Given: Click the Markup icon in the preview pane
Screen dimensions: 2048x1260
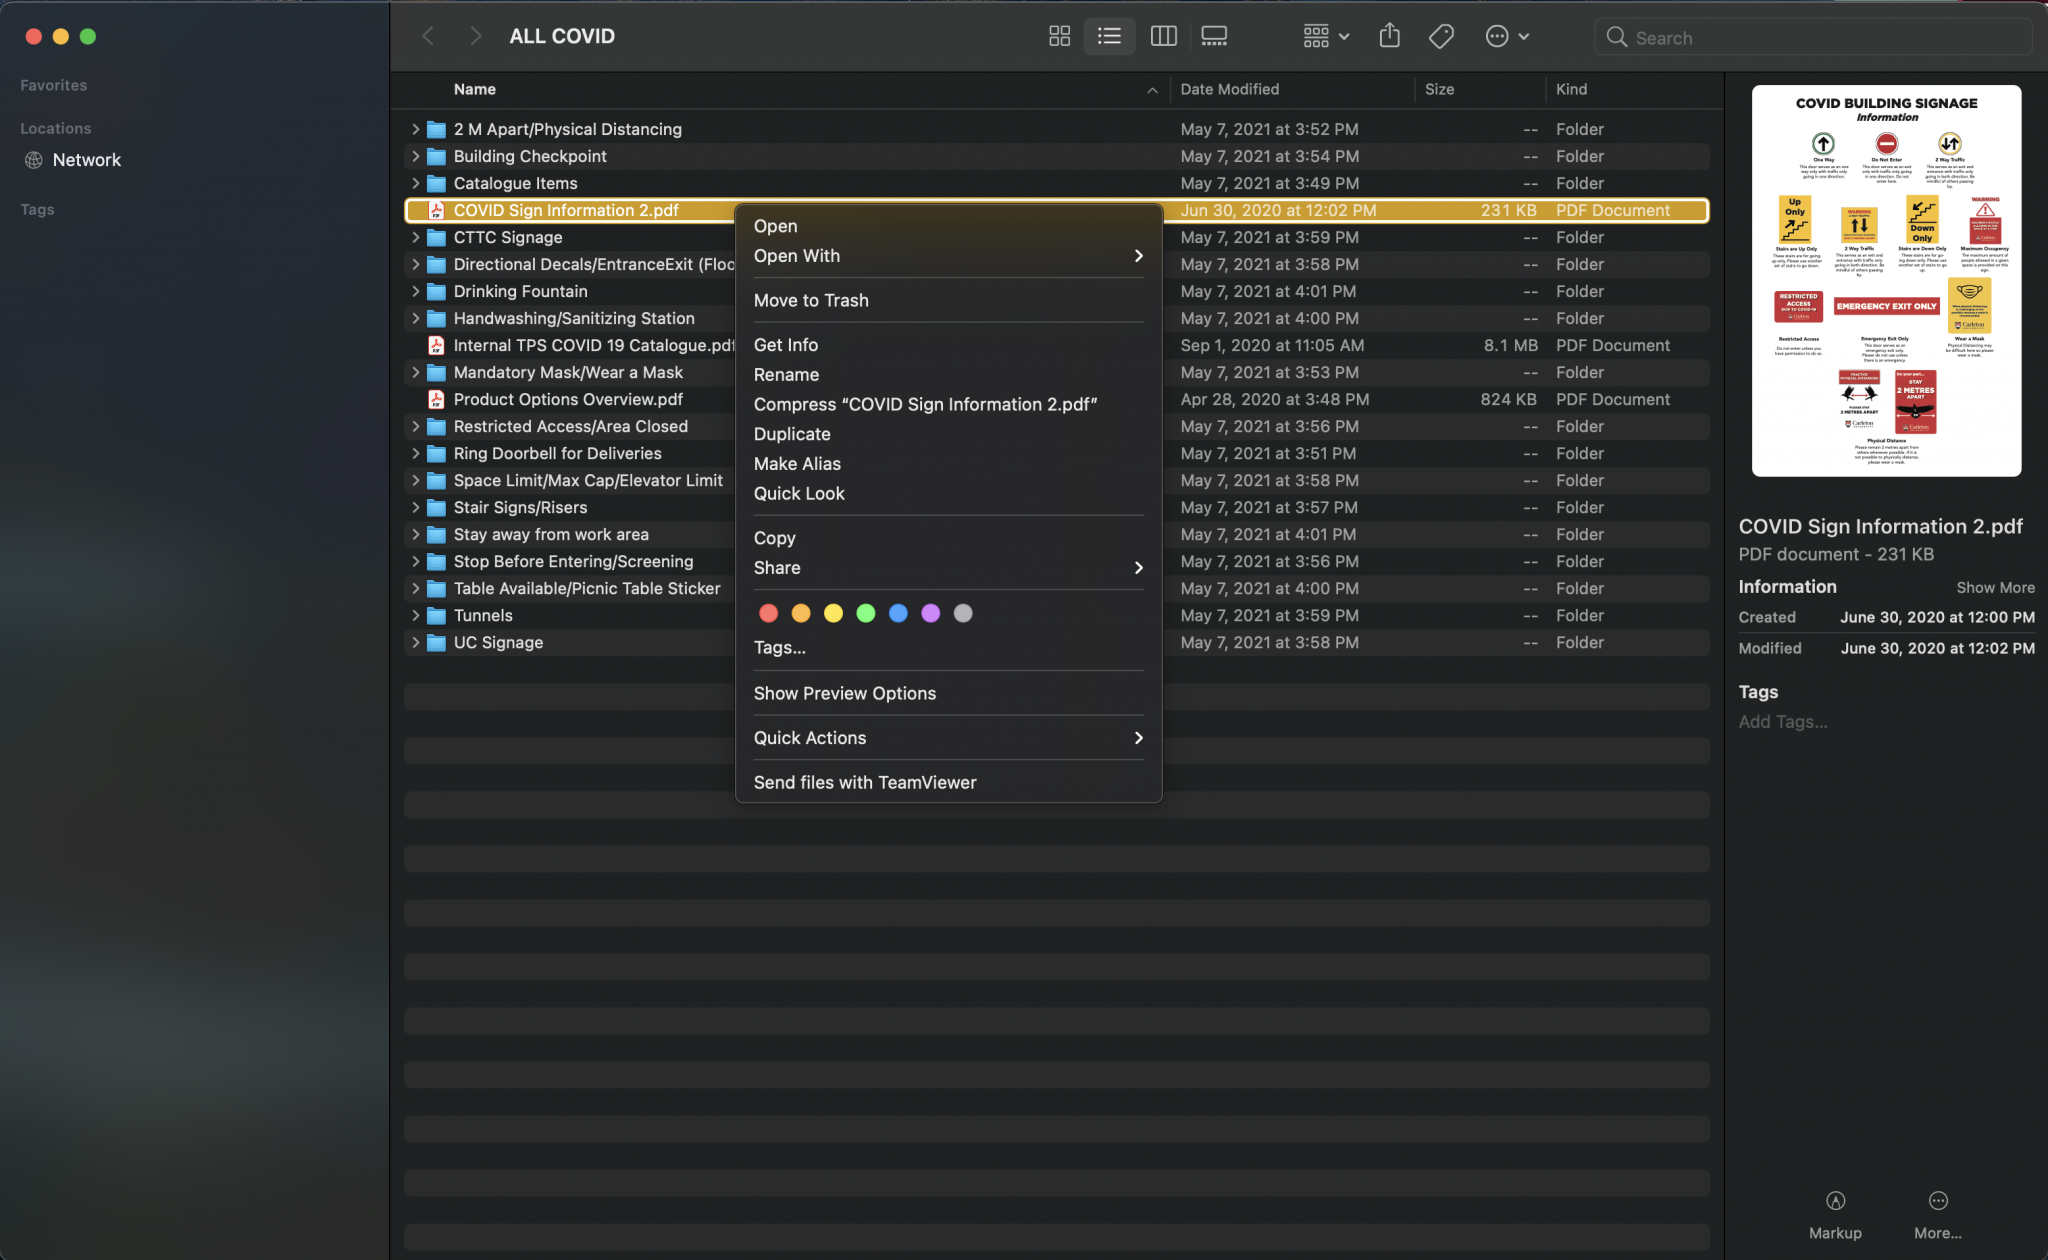Looking at the screenshot, I should (x=1834, y=1202).
